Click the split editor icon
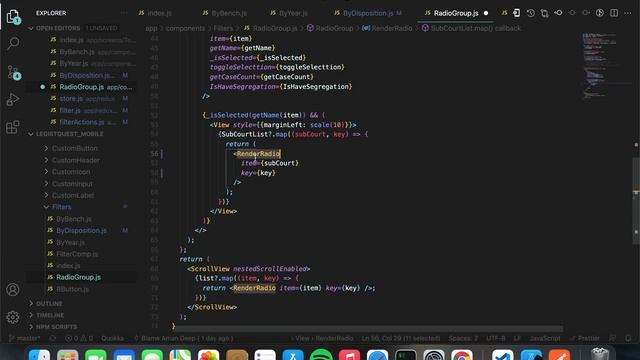Screen dimensions: 640x360 point(614,13)
